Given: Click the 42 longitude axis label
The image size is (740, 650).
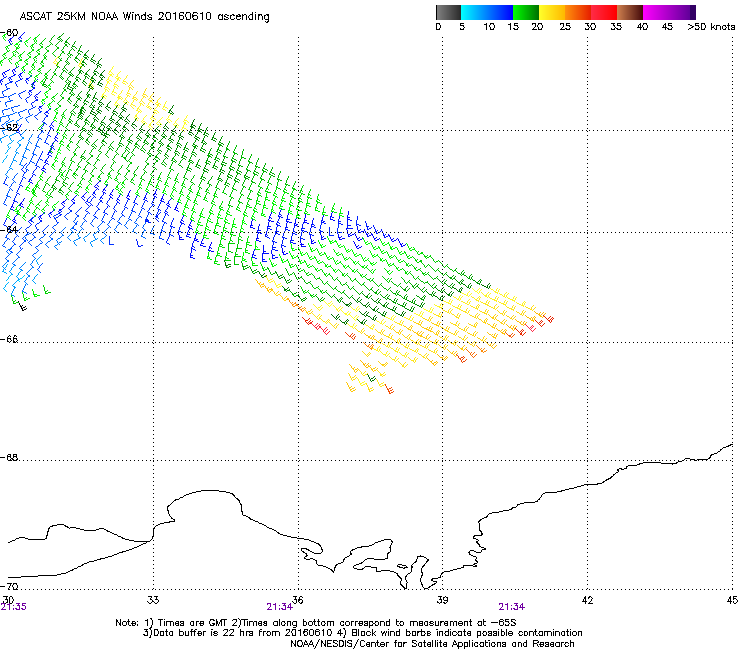Looking at the screenshot, I should (x=587, y=600).
